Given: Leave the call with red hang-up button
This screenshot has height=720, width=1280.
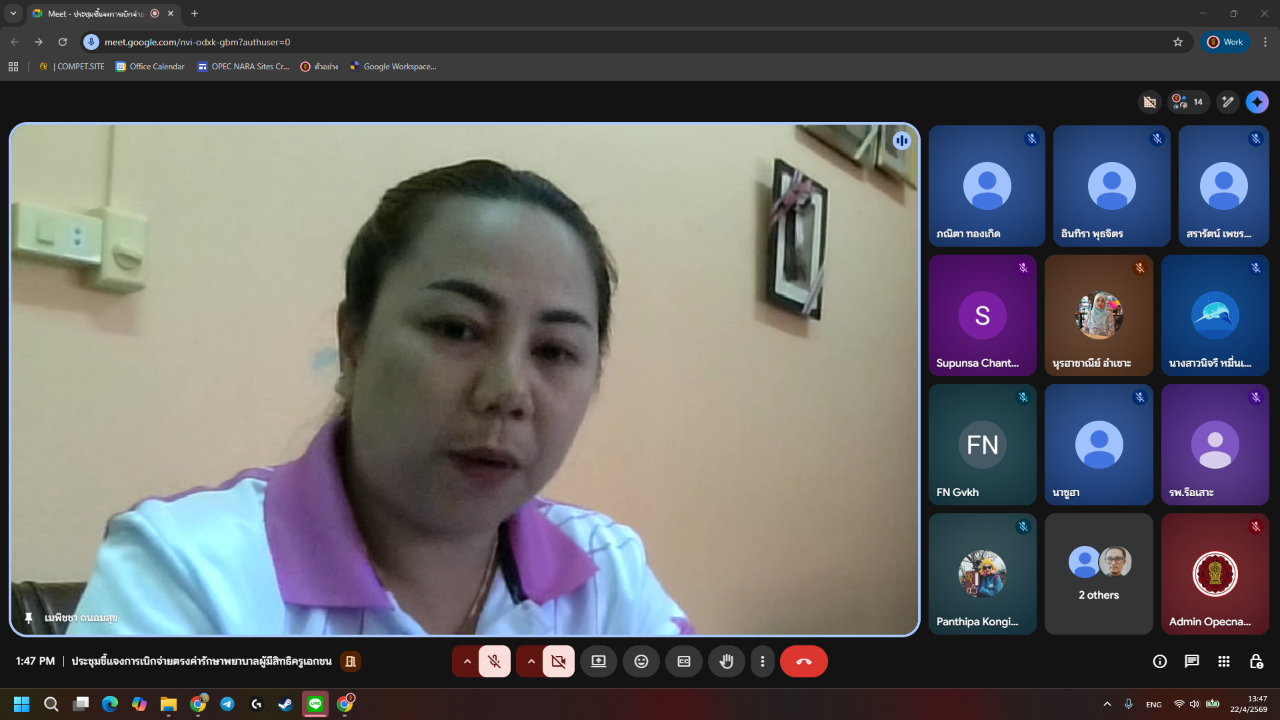Looking at the screenshot, I should [803, 661].
